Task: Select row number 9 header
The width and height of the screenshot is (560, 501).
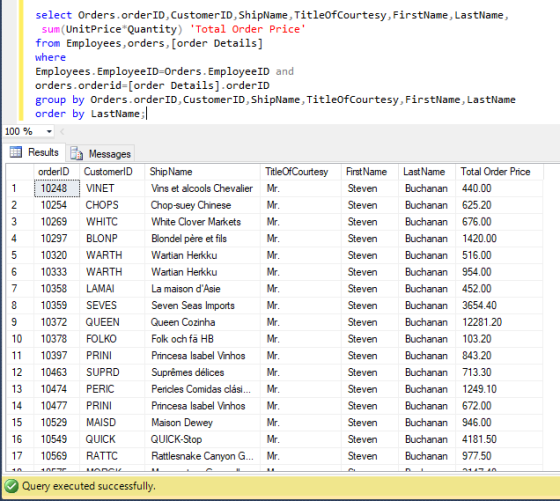Action: [20, 322]
